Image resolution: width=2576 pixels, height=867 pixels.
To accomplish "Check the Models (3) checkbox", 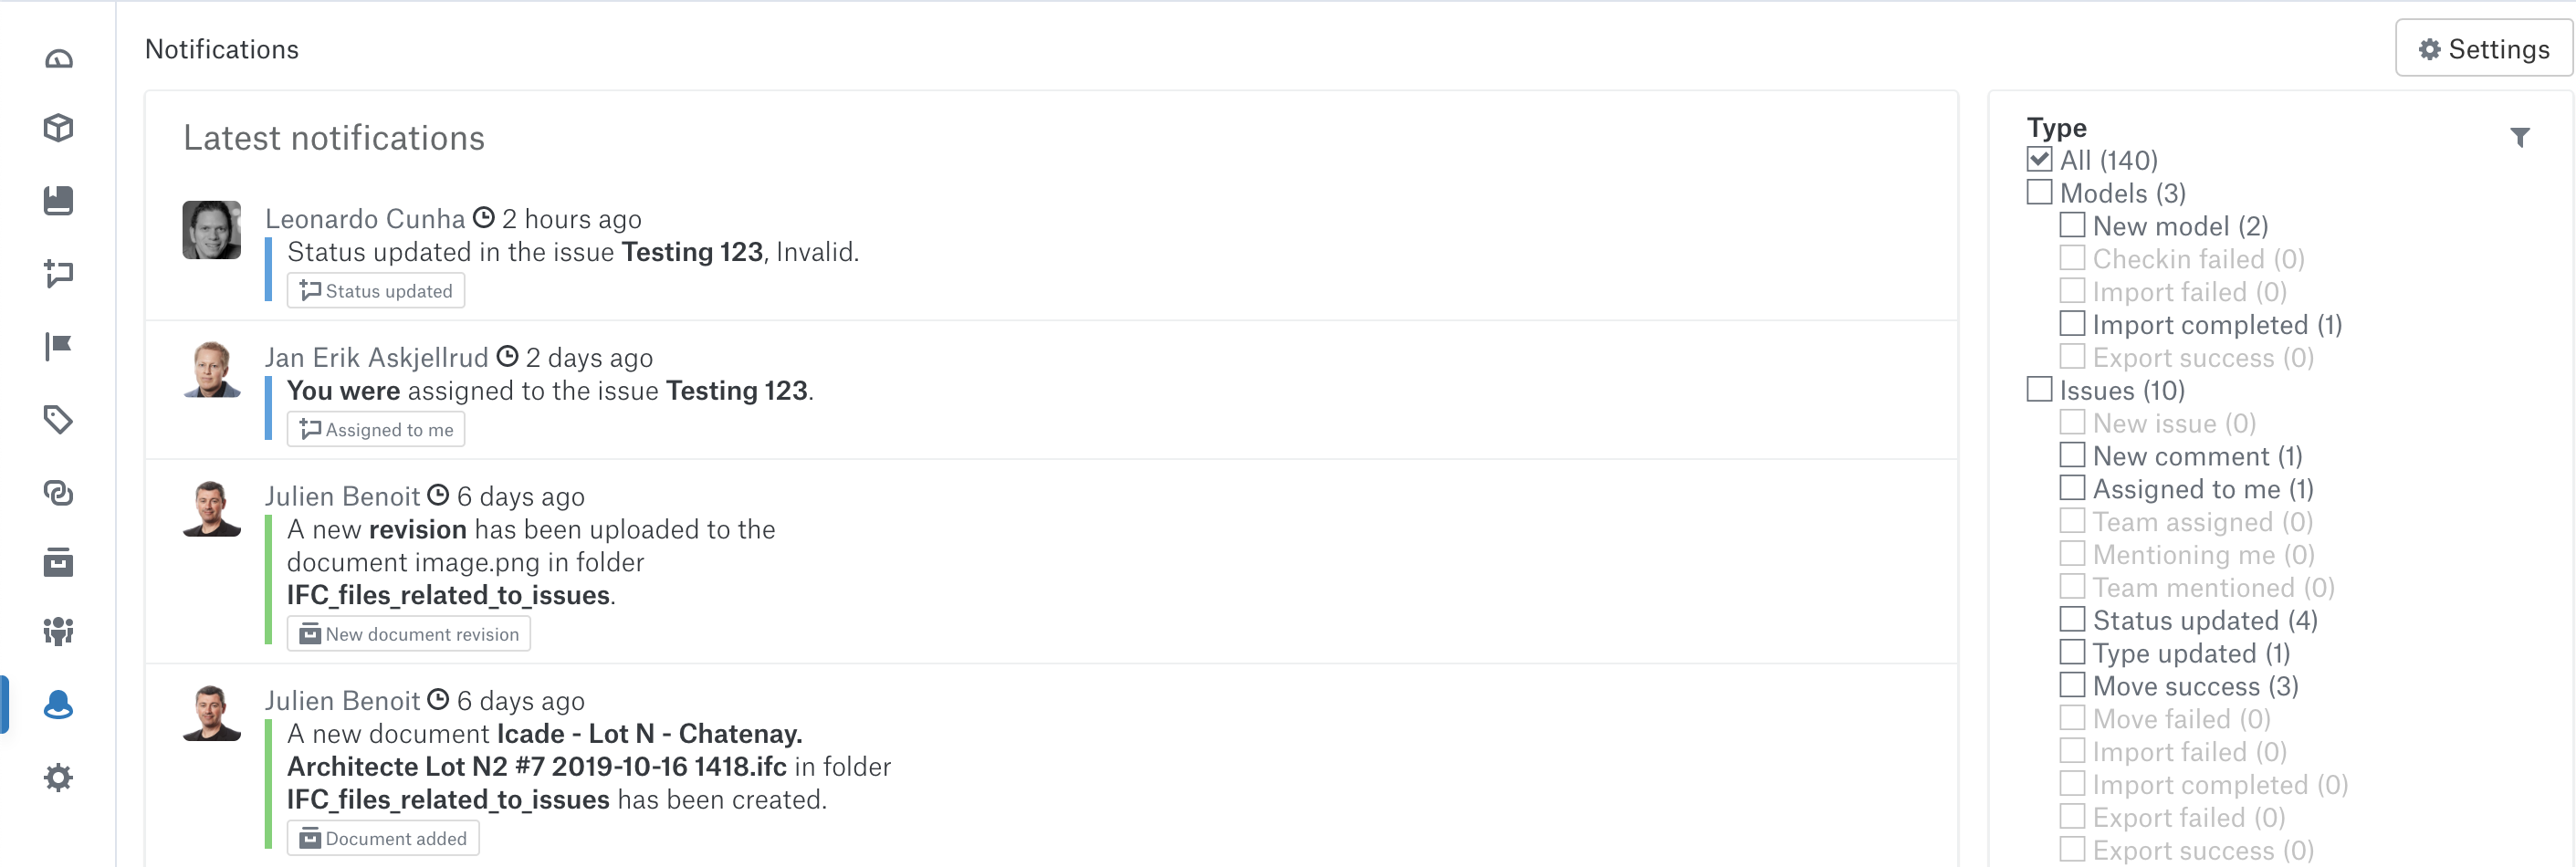I will (x=2039, y=192).
